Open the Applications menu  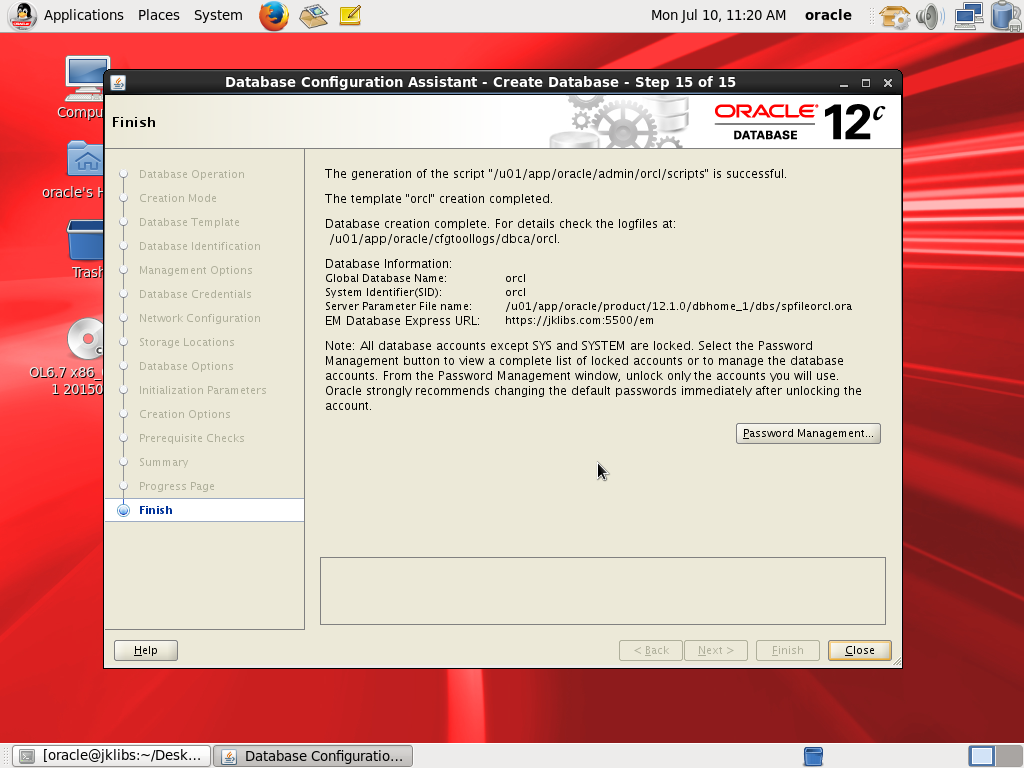(84, 15)
